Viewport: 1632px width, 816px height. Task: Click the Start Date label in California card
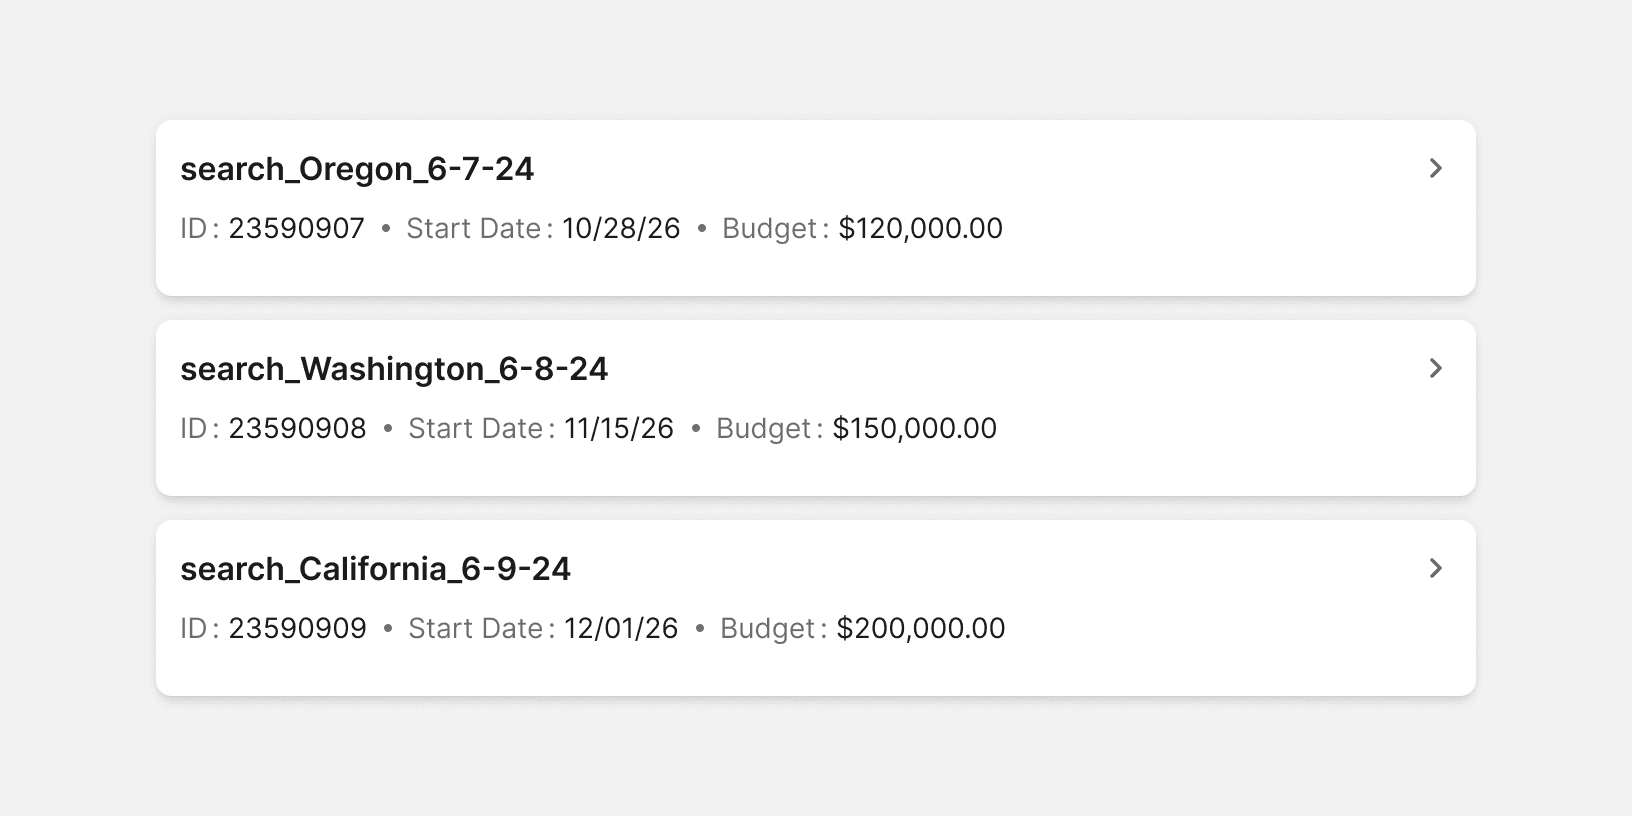point(476,628)
